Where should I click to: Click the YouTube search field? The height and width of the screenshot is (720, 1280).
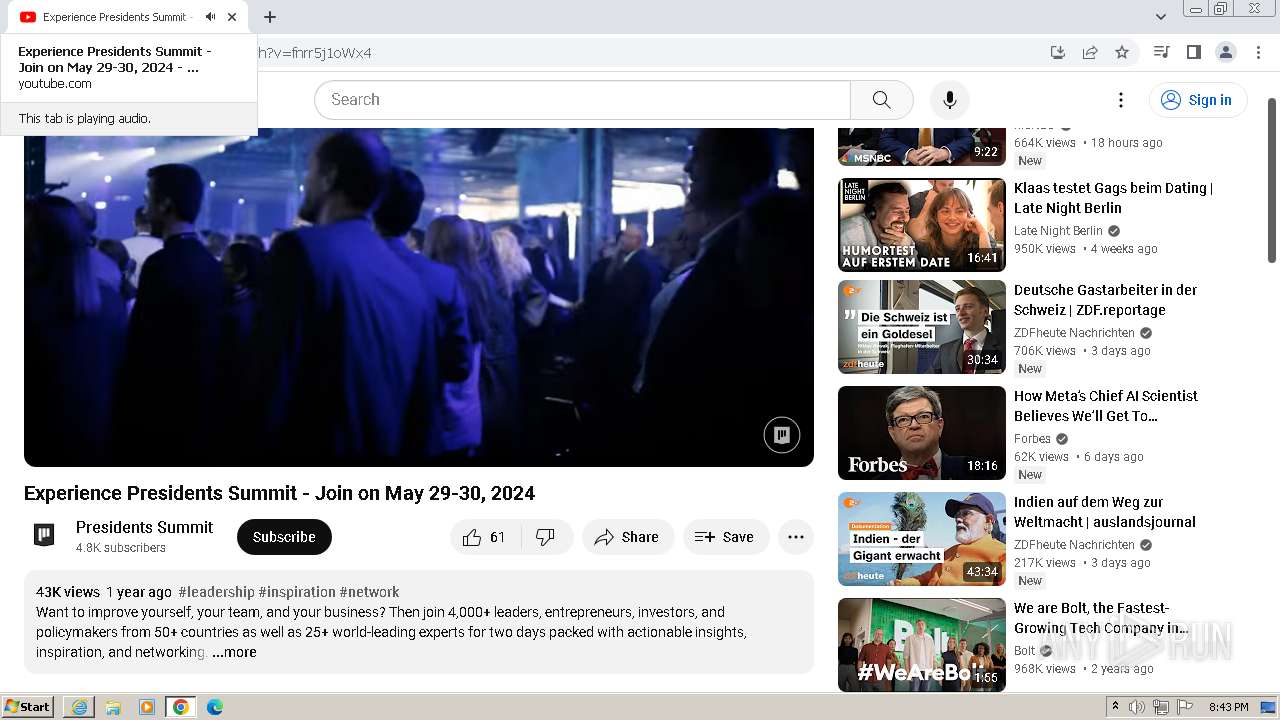(582, 100)
